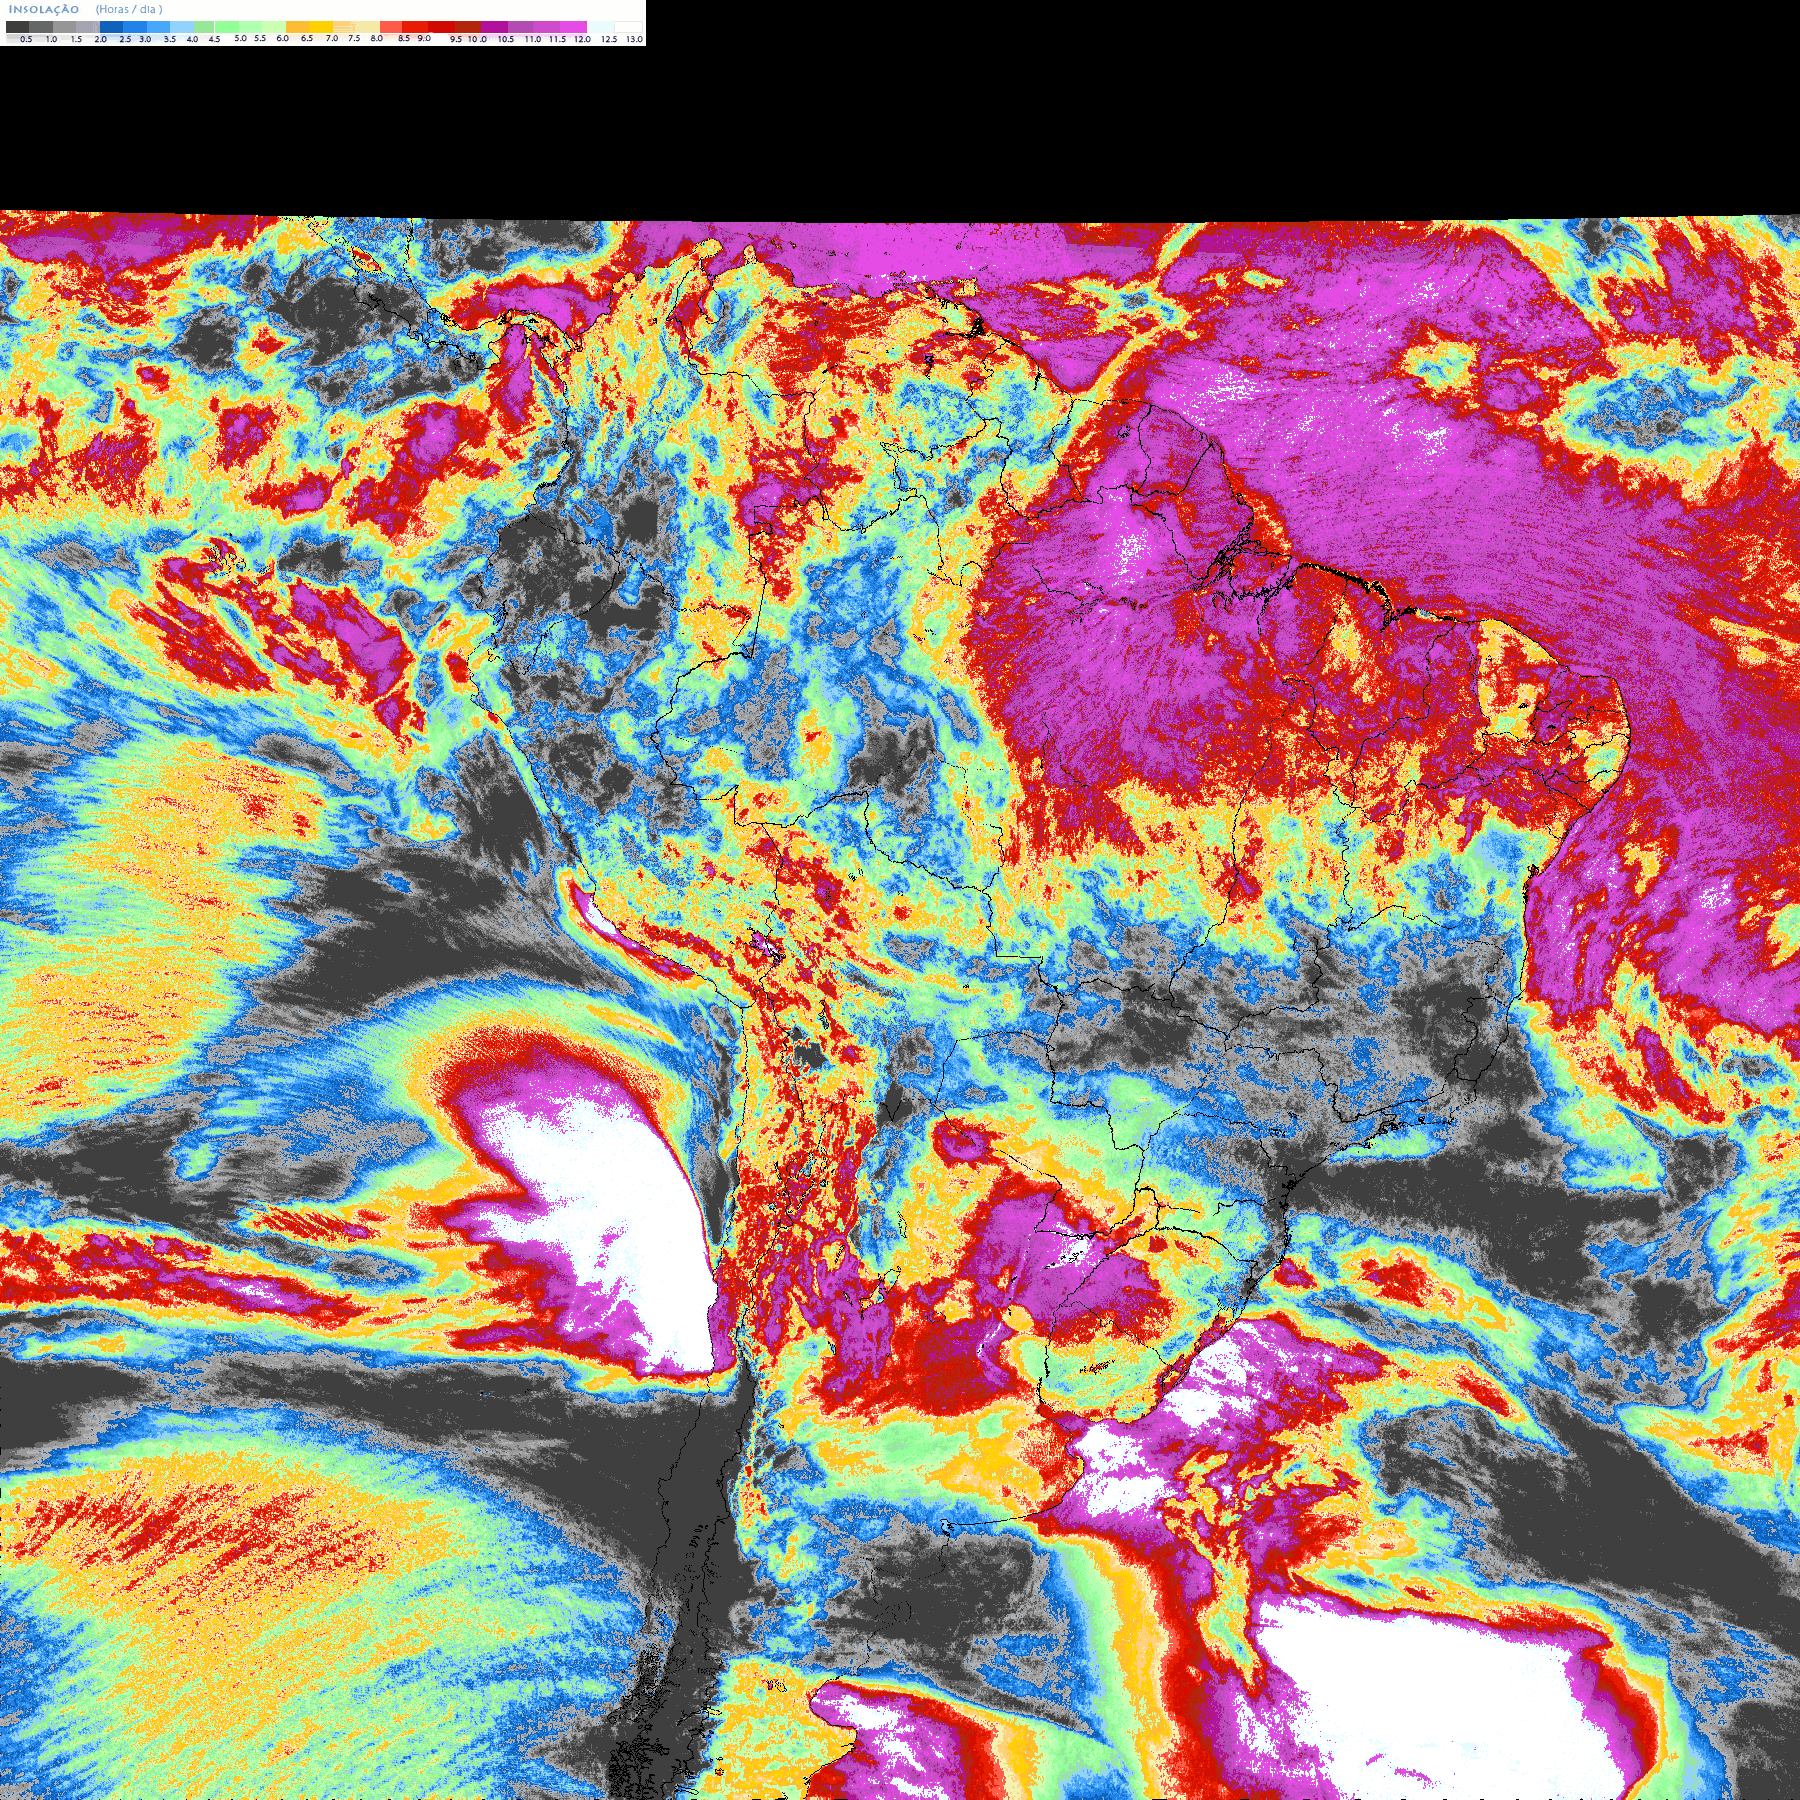The width and height of the screenshot is (1800, 1800).
Task: Click the 8.5 scale label
Action: coord(404,38)
